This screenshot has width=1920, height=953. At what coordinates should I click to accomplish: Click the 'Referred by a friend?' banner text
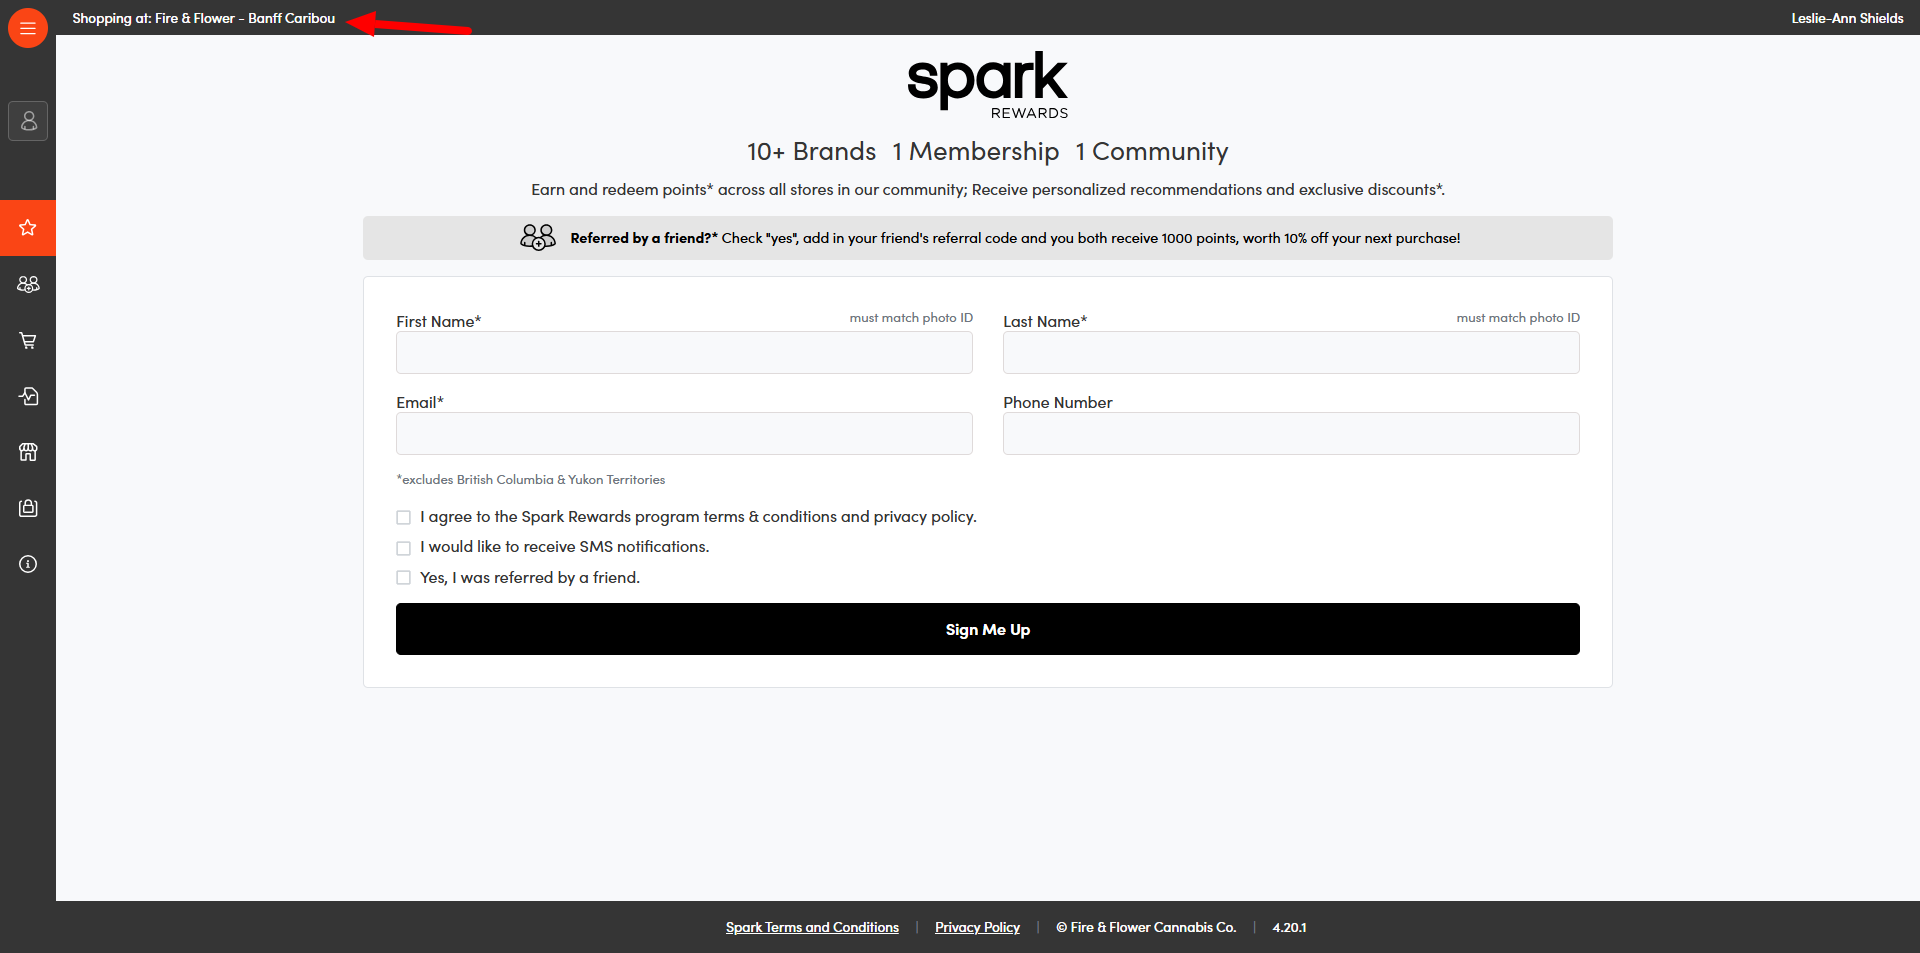pos(644,238)
